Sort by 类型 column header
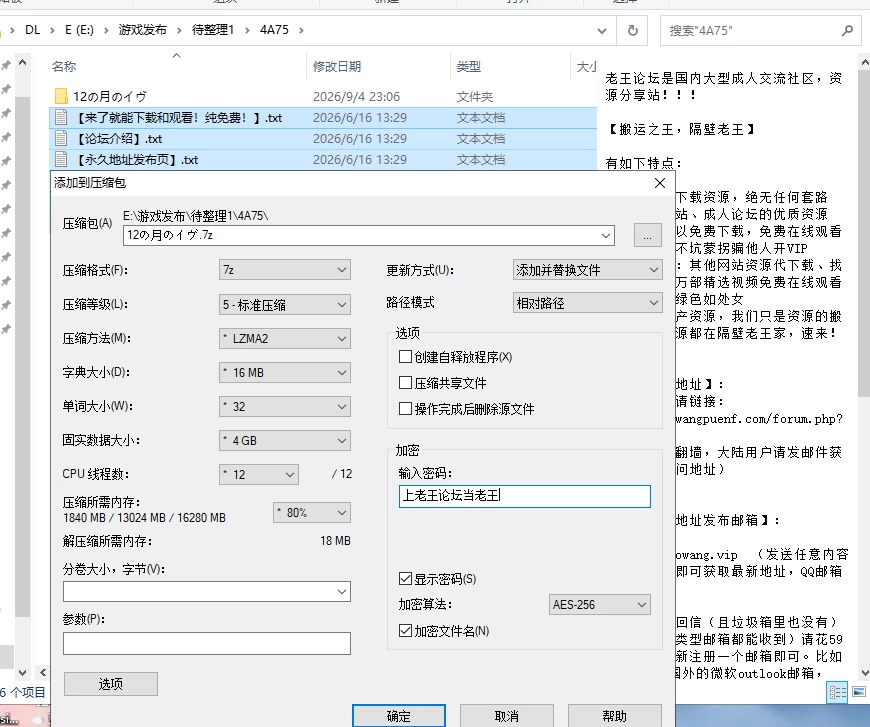 click(x=469, y=67)
